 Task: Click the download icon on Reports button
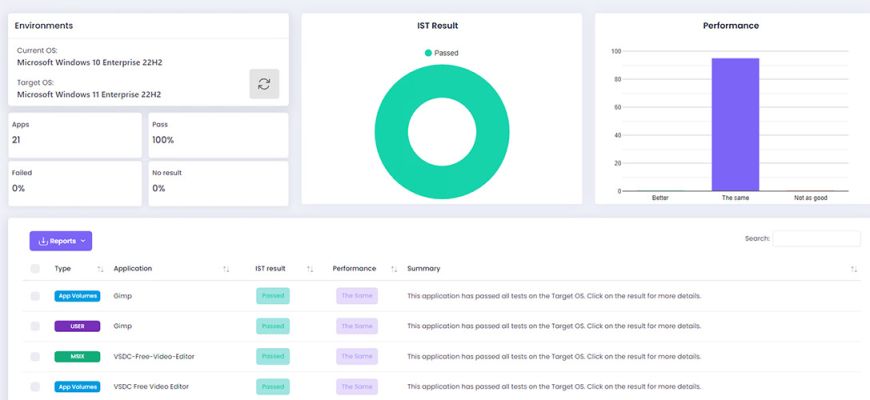pos(43,241)
